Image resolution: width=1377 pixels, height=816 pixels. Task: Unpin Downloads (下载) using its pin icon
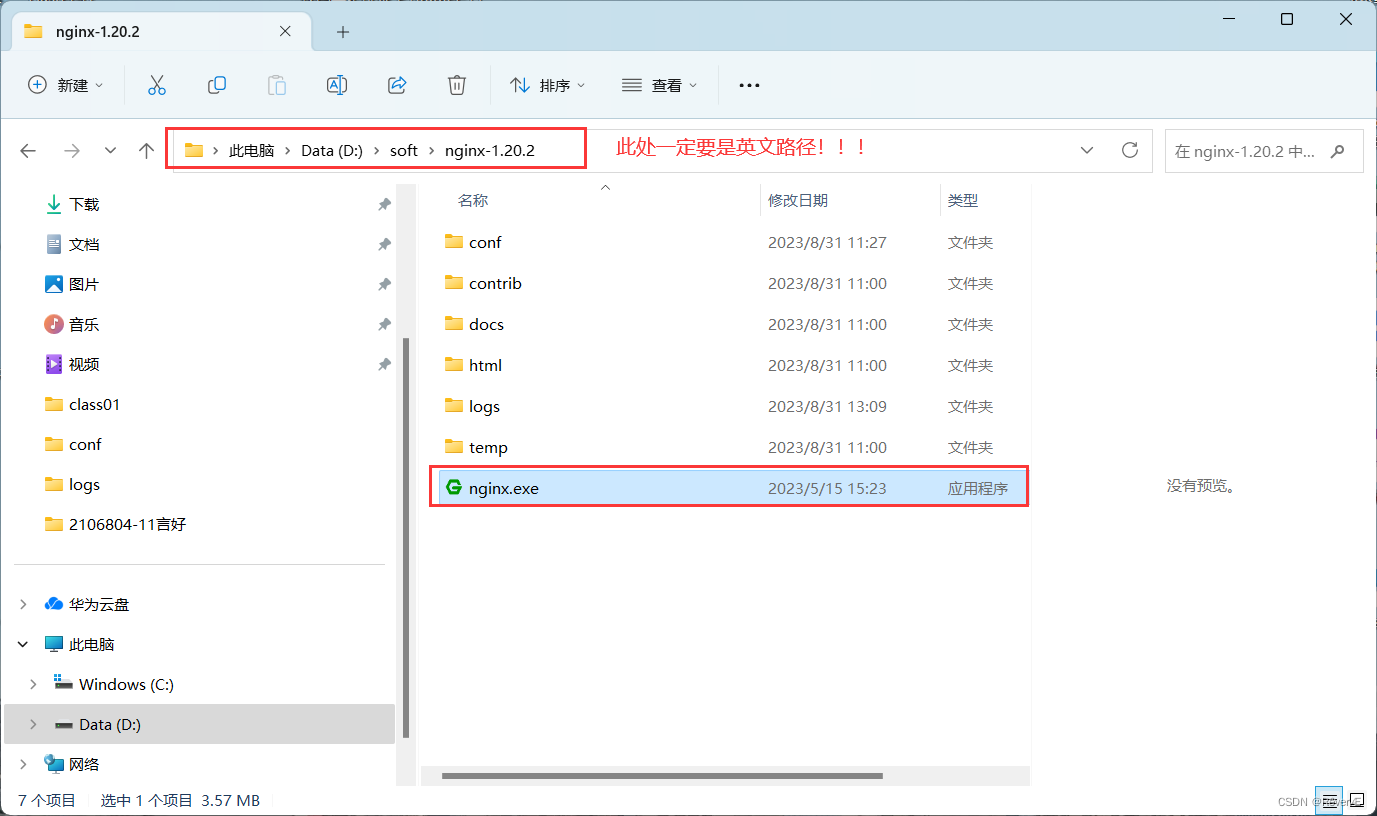pyautogui.click(x=384, y=204)
